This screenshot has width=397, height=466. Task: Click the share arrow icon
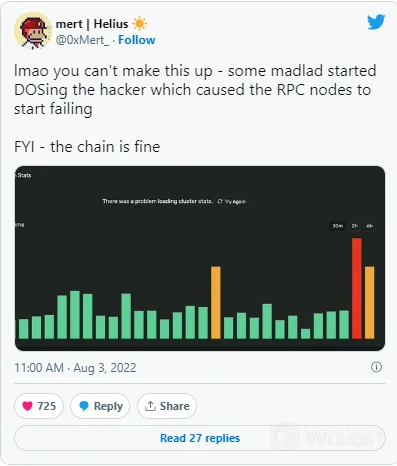tap(150, 406)
